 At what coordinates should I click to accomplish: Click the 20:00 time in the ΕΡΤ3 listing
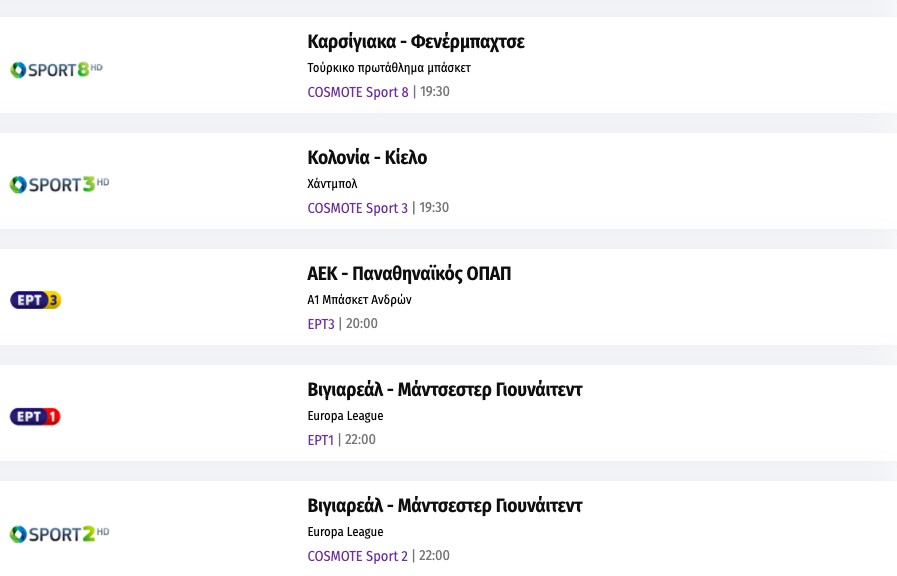(362, 324)
